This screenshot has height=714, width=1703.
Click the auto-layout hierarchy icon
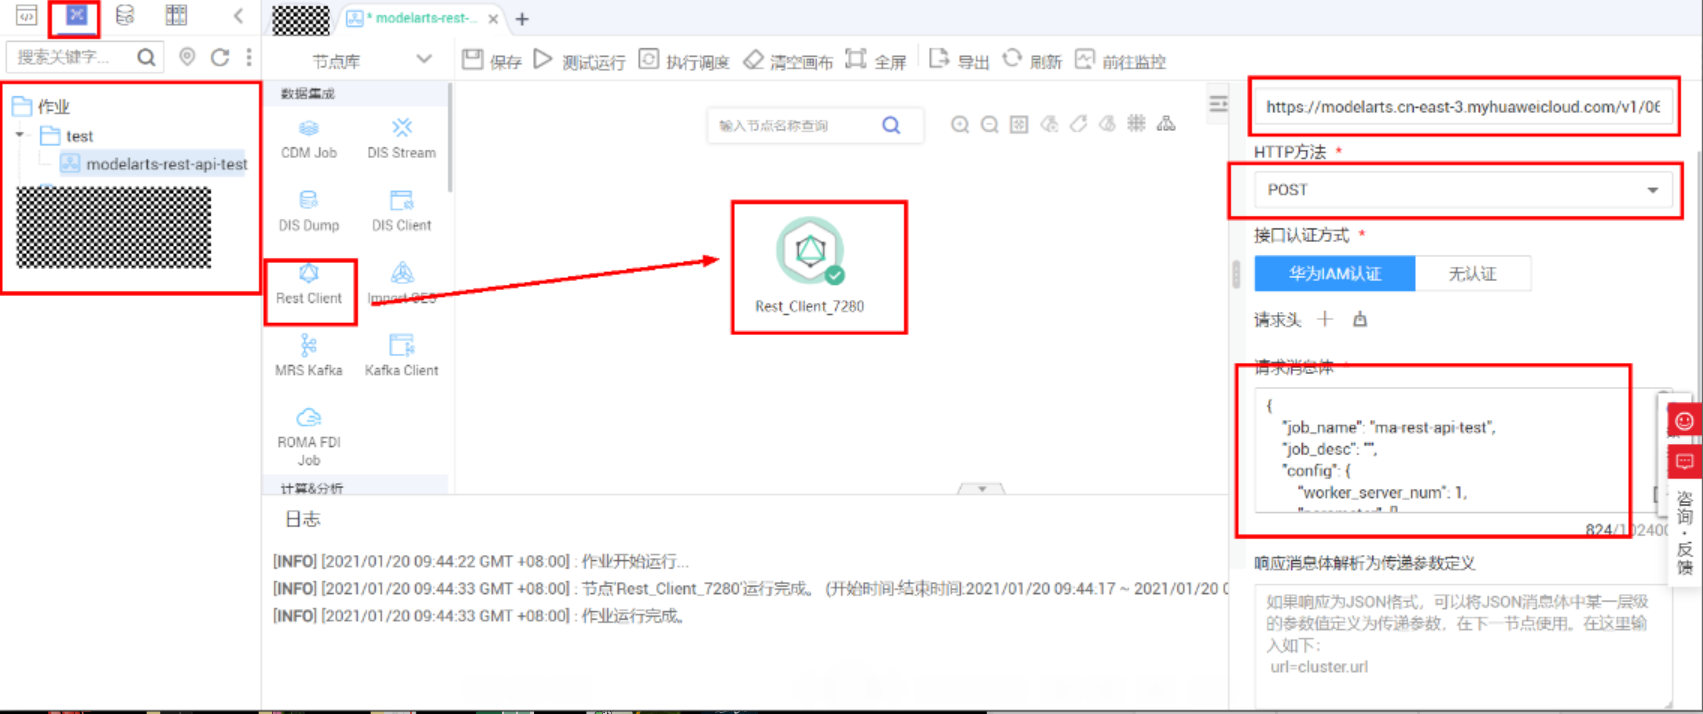pyautogui.click(x=1166, y=124)
